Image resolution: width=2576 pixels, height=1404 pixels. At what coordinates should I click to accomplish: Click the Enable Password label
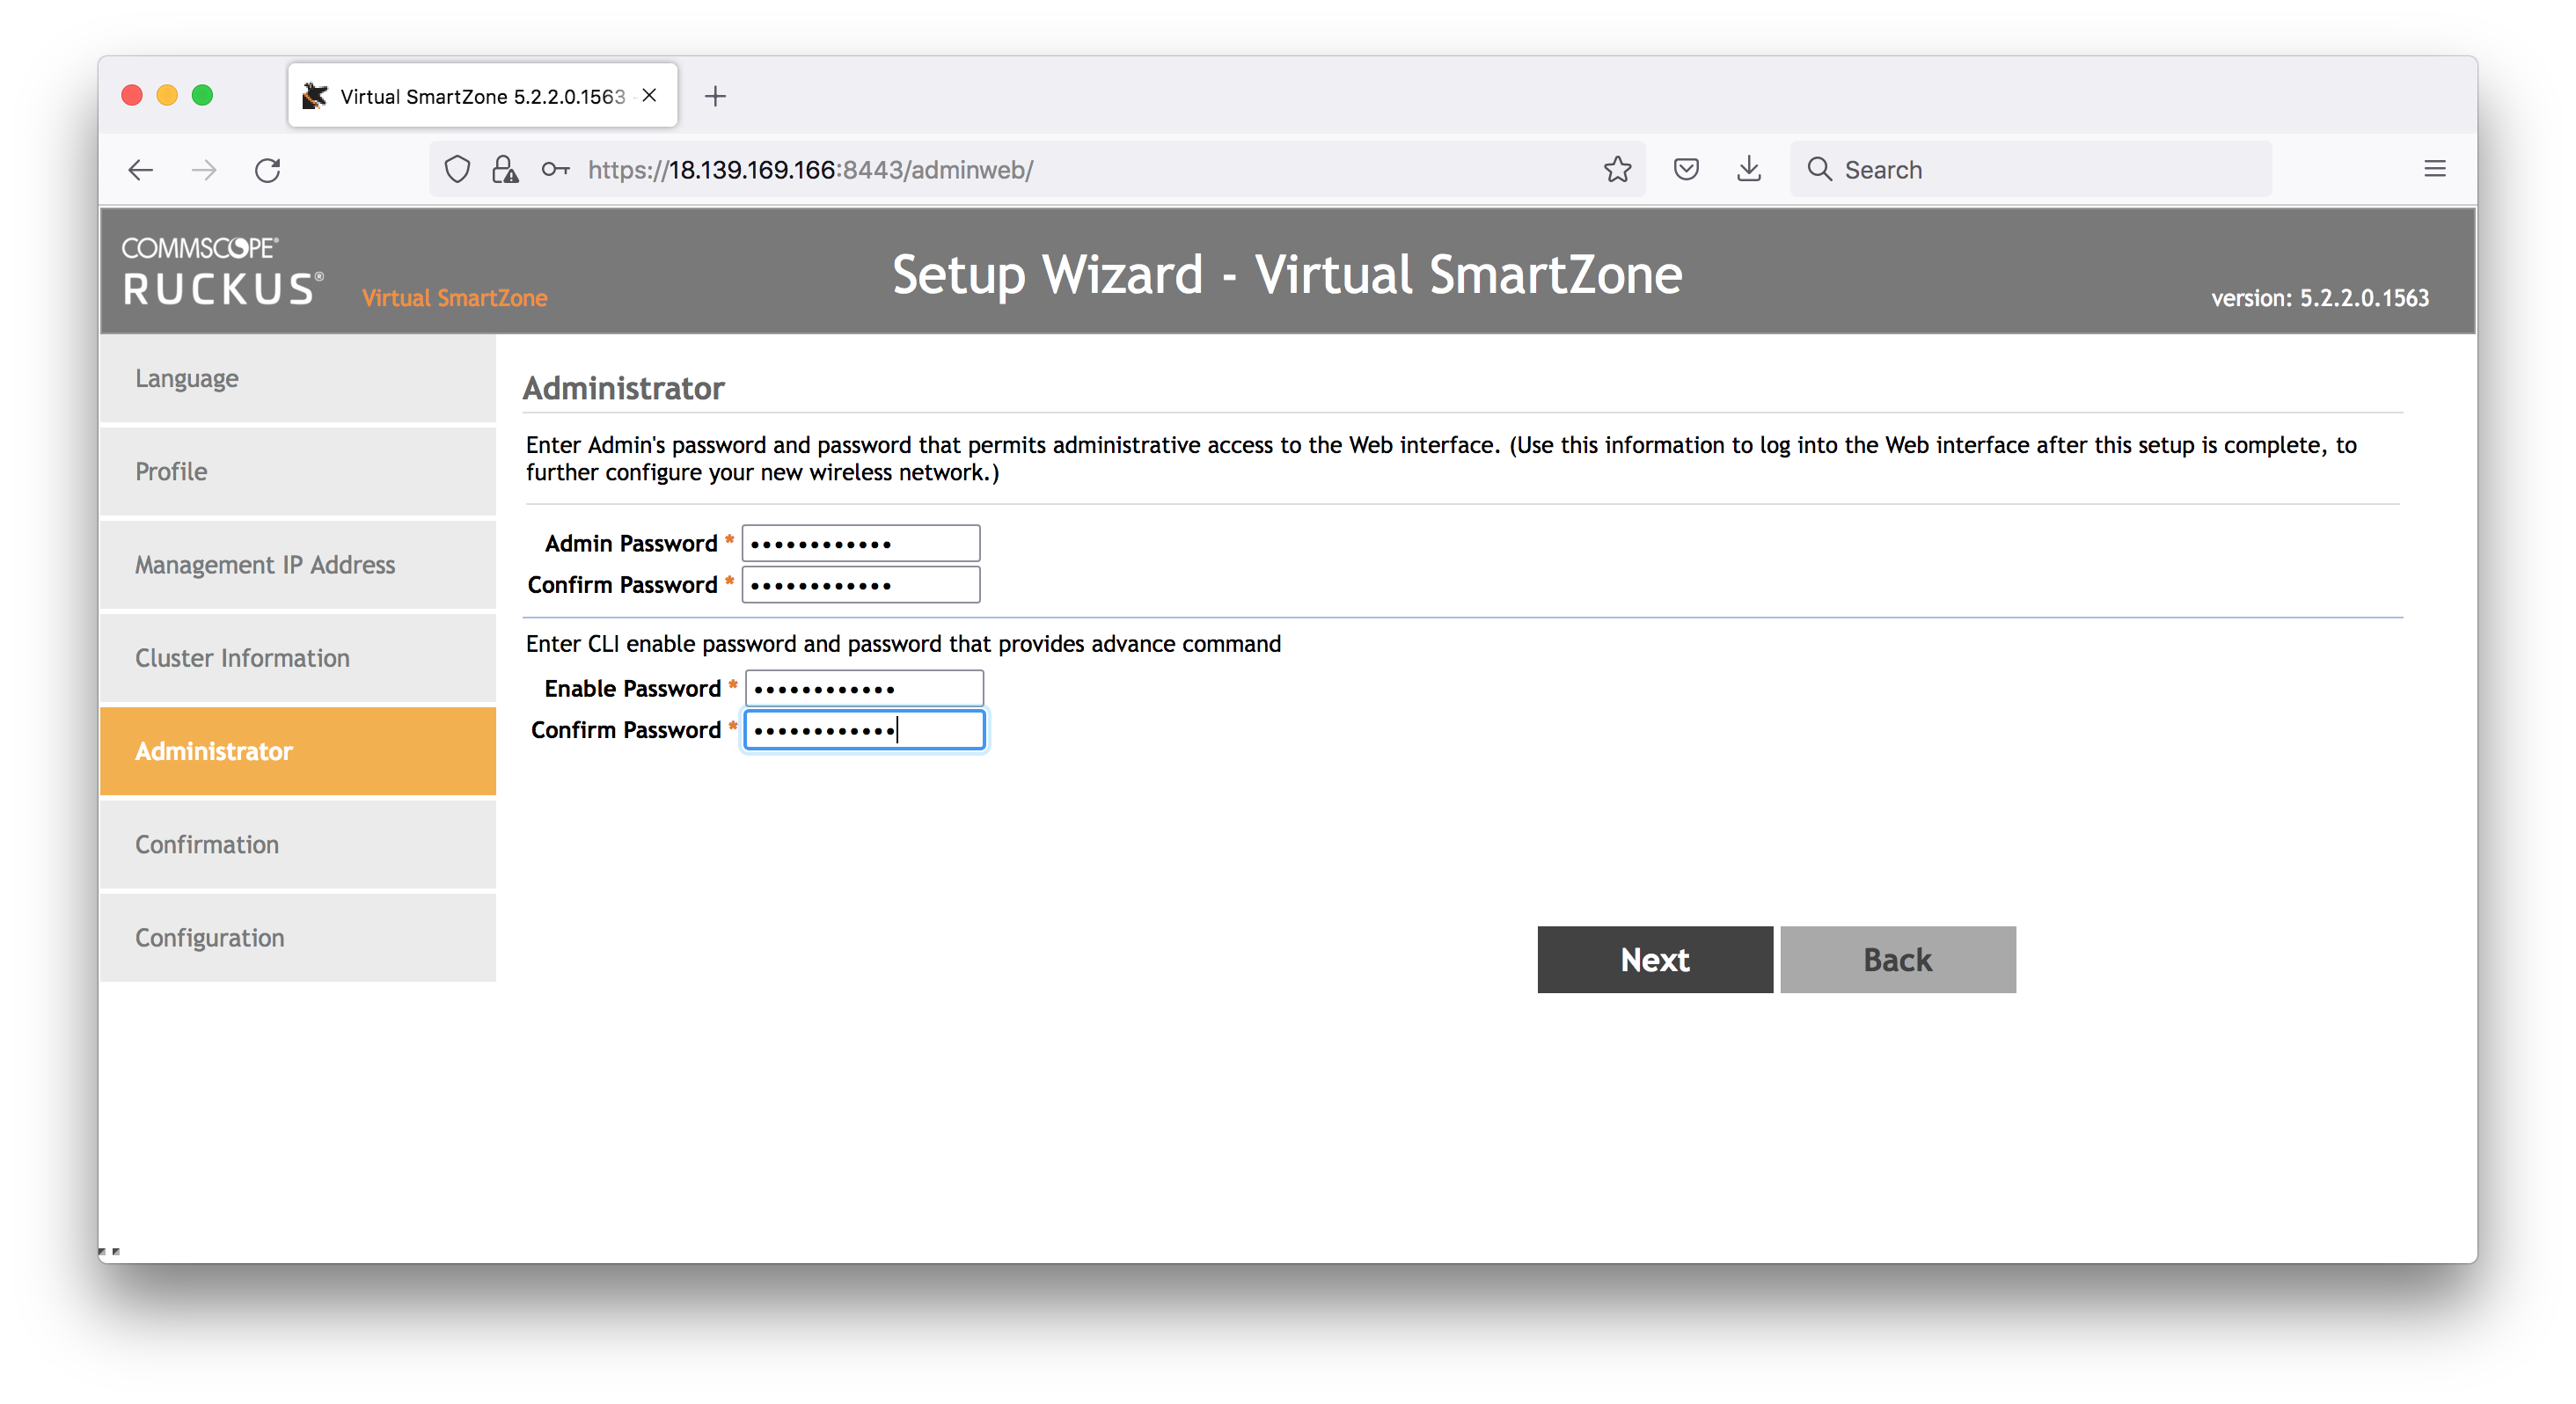(x=632, y=689)
